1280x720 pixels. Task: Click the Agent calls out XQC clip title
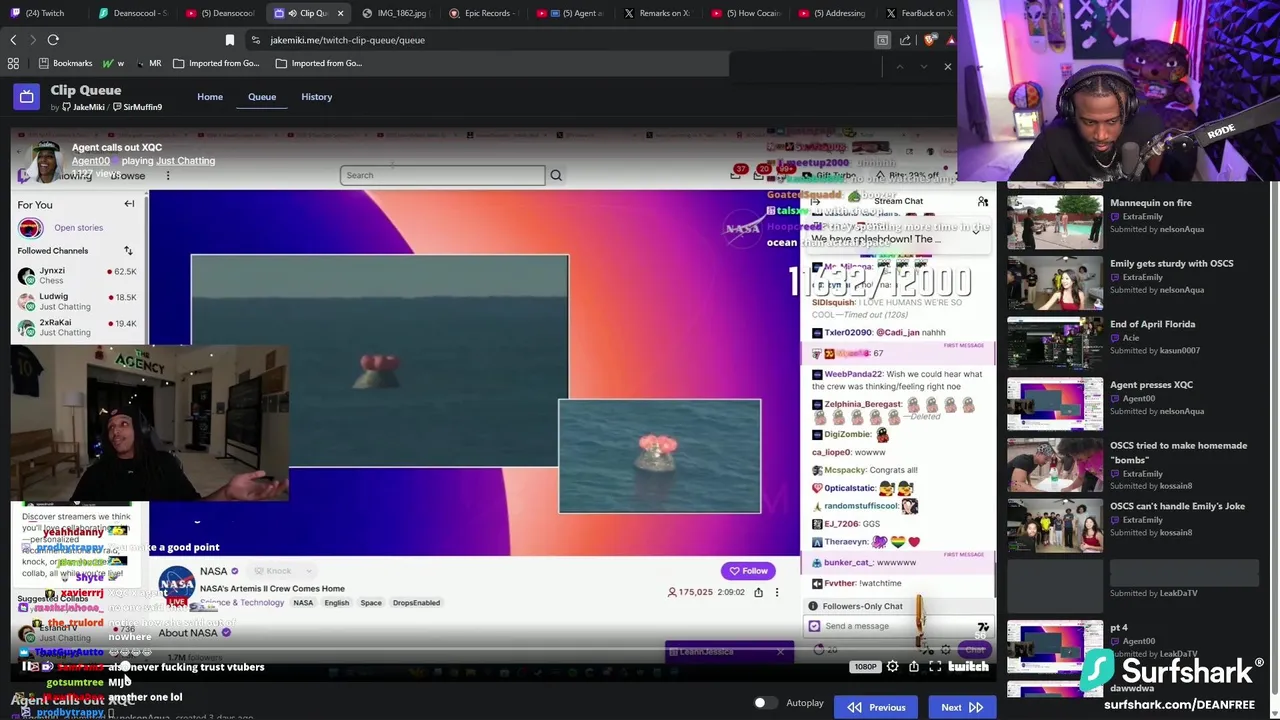pos(116,147)
